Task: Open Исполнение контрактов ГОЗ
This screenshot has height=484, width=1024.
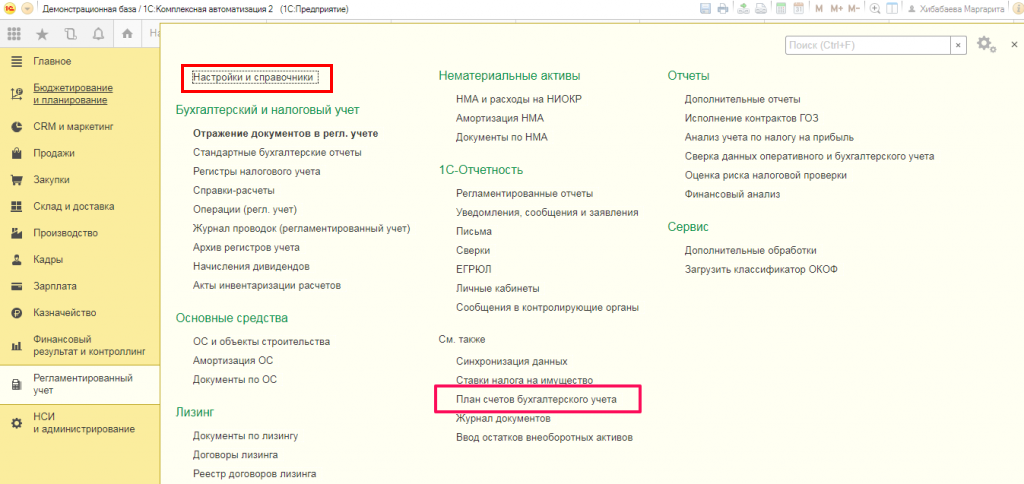Action: click(x=751, y=118)
